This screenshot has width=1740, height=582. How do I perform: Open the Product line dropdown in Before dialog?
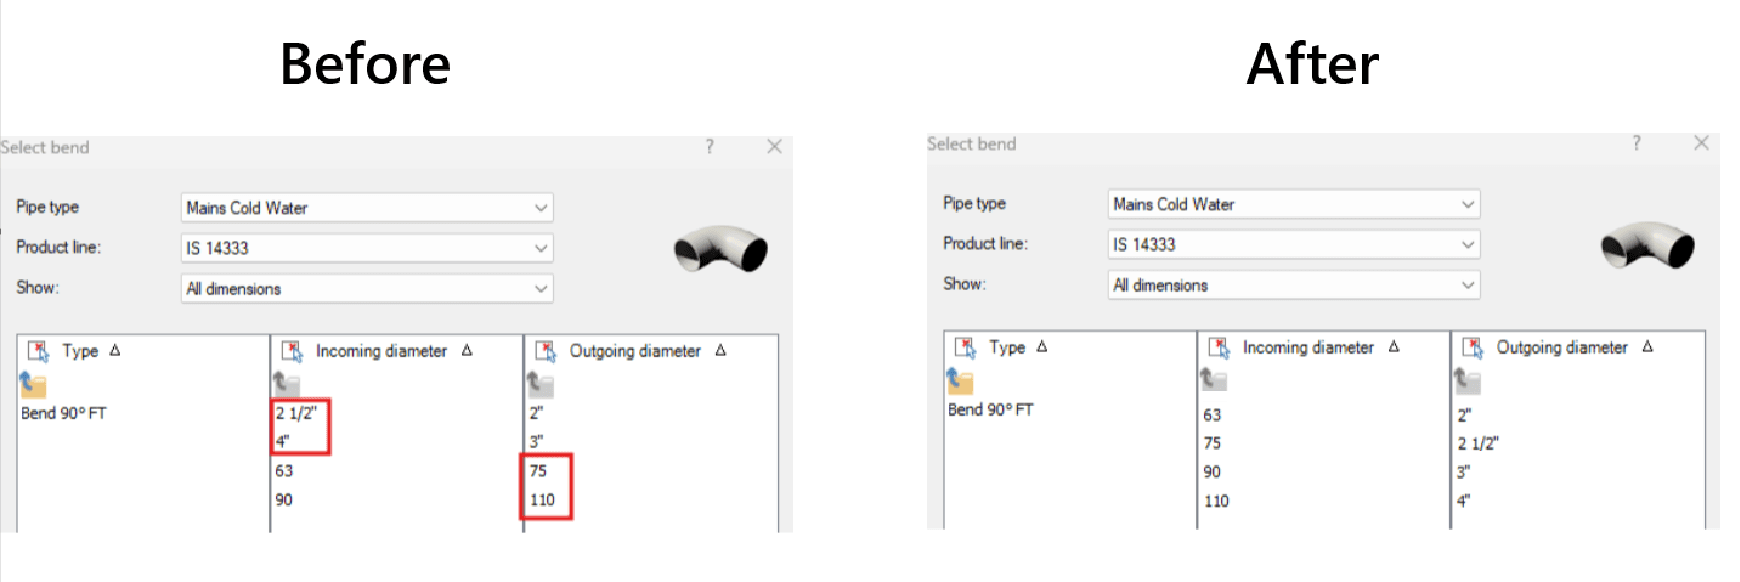[367, 248]
